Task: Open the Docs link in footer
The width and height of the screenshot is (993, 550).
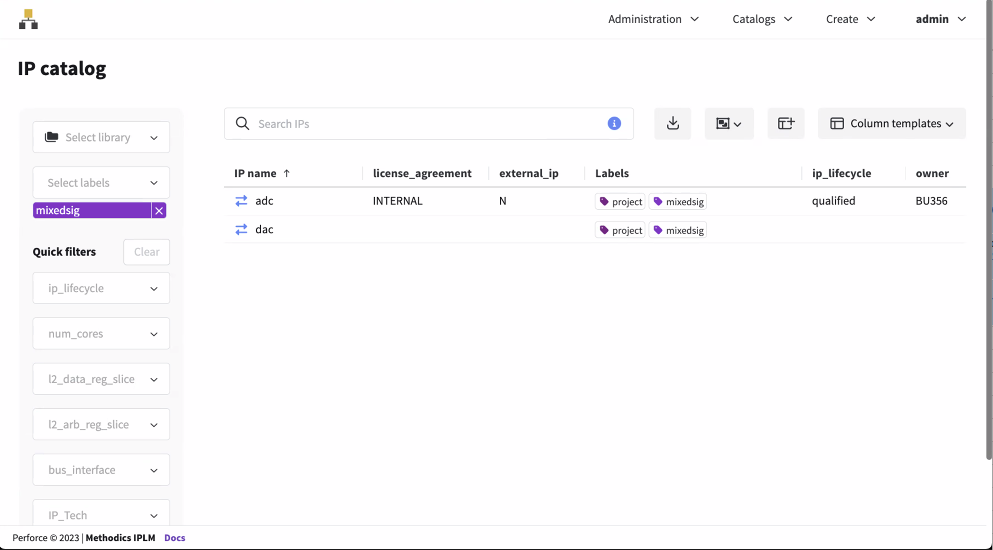Action: click(175, 538)
